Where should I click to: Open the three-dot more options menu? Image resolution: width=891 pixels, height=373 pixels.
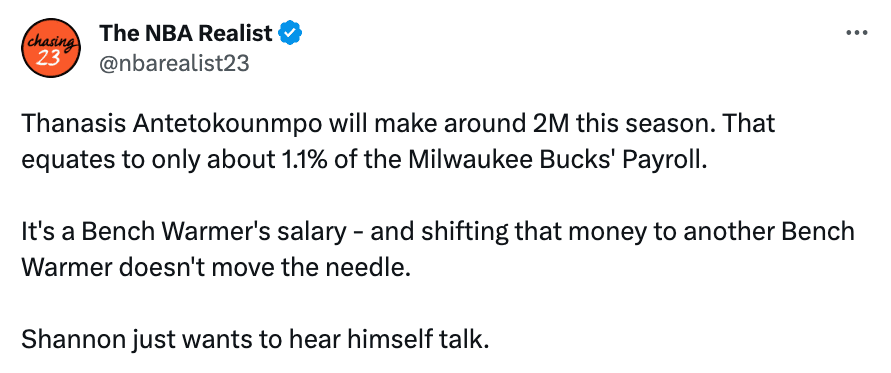[857, 33]
